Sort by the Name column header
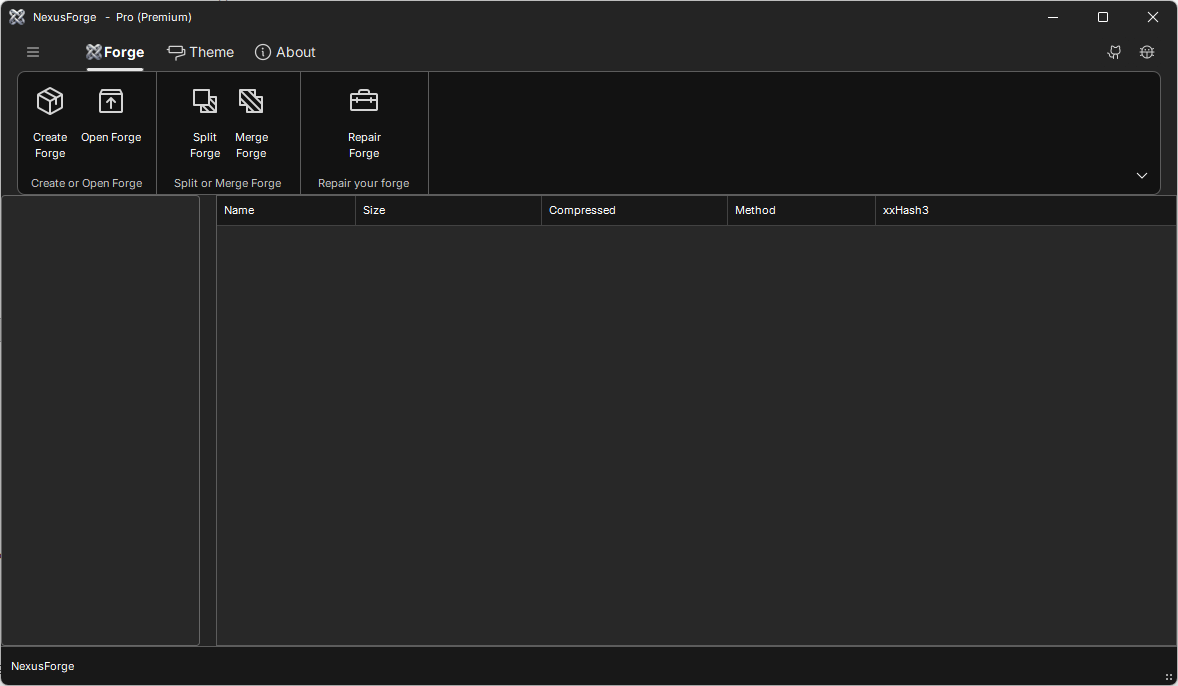Viewport: 1178px width, 686px height. [x=285, y=210]
